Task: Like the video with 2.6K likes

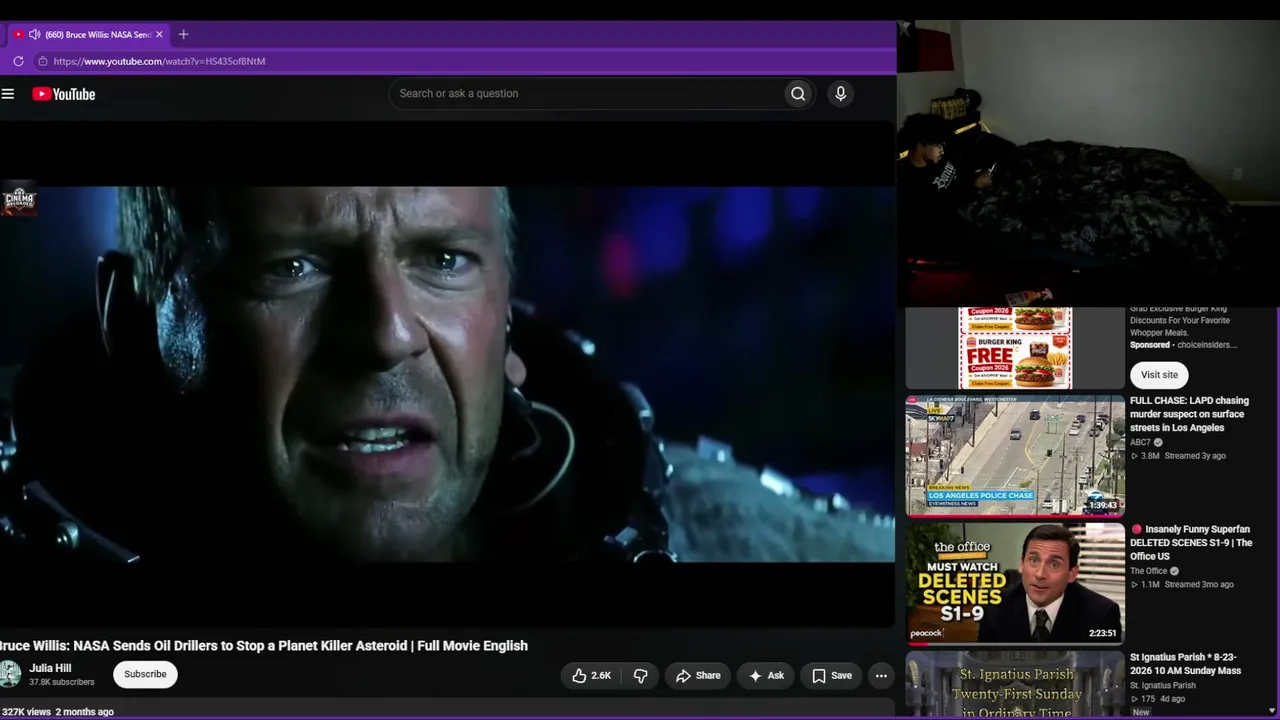Action: (x=591, y=676)
